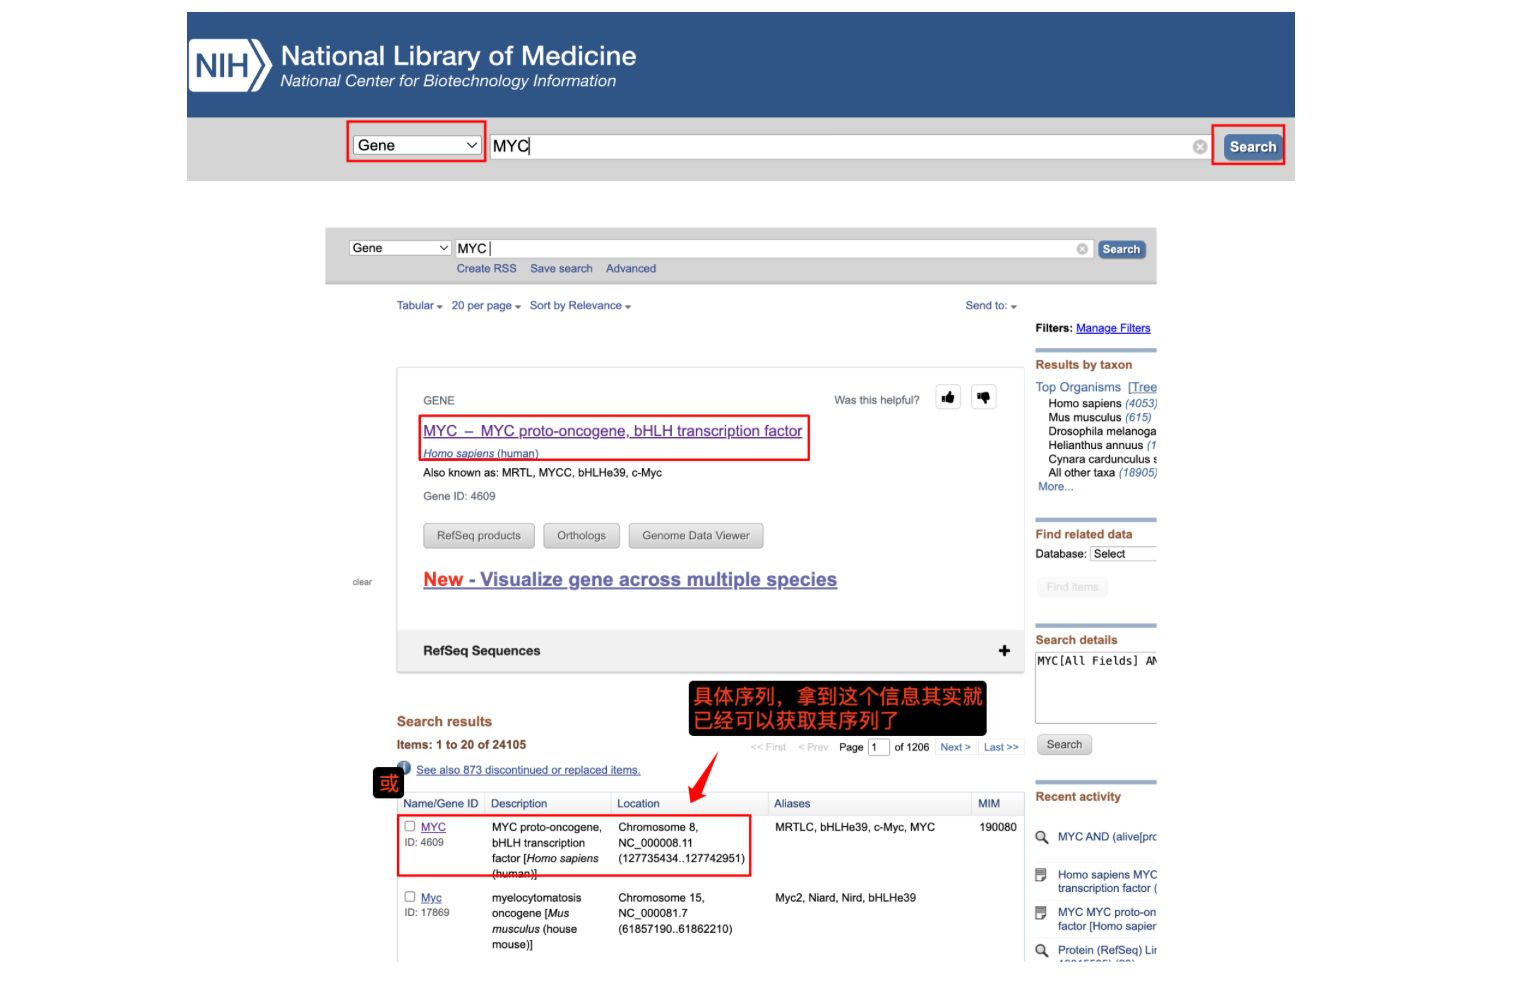Screen dimensions: 1532x982
Task: Open See also 873 discontinued items link
Action: pyautogui.click(x=528, y=770)
